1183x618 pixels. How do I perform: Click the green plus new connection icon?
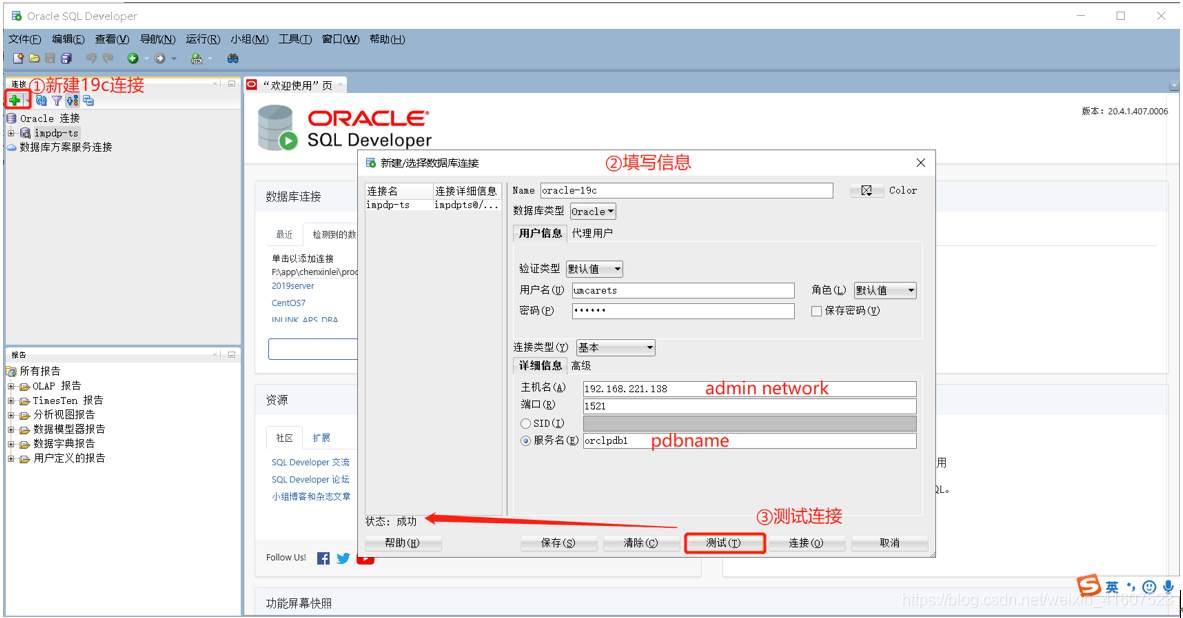pyautogui.click(x=14, y=100)
